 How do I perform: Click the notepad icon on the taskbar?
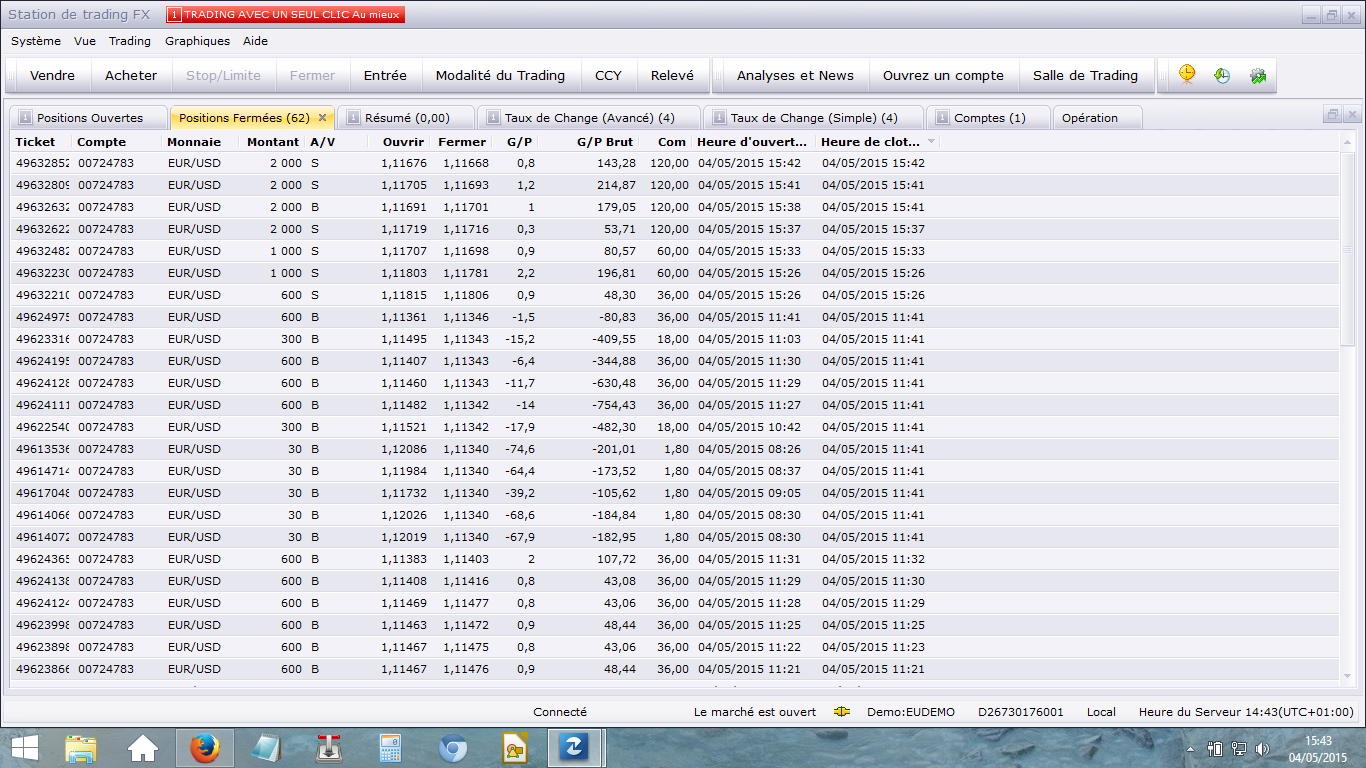point(267,748)
